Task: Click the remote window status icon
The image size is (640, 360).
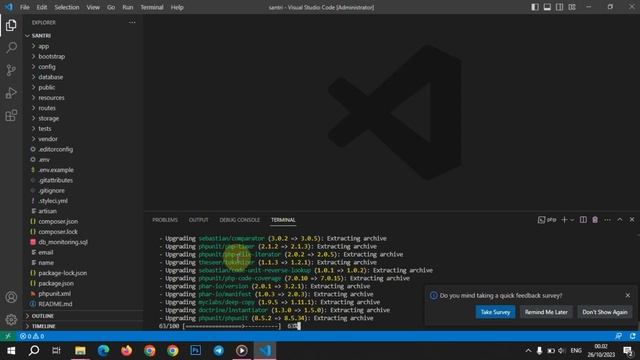Action: pos(8,336)
